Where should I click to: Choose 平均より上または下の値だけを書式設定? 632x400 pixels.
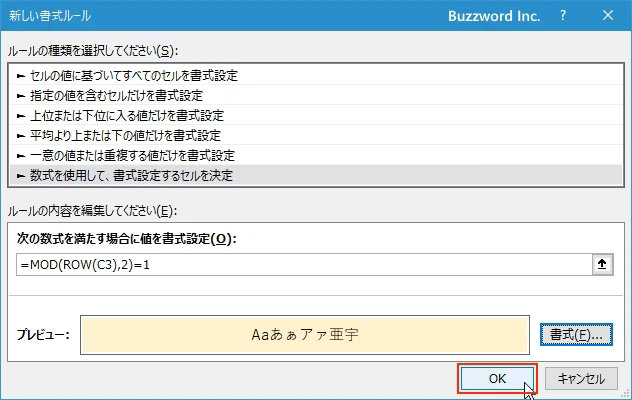pos(316,135)
